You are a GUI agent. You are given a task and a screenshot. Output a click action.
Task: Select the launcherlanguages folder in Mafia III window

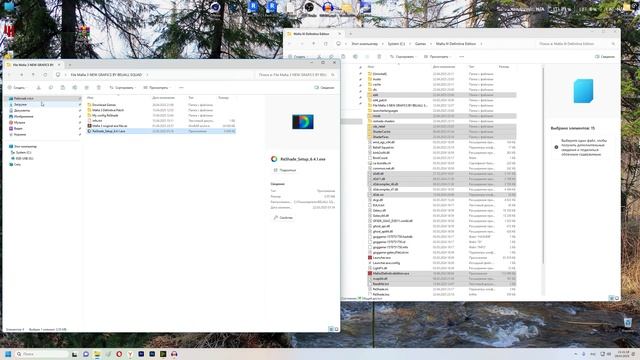tap(442, 111)
